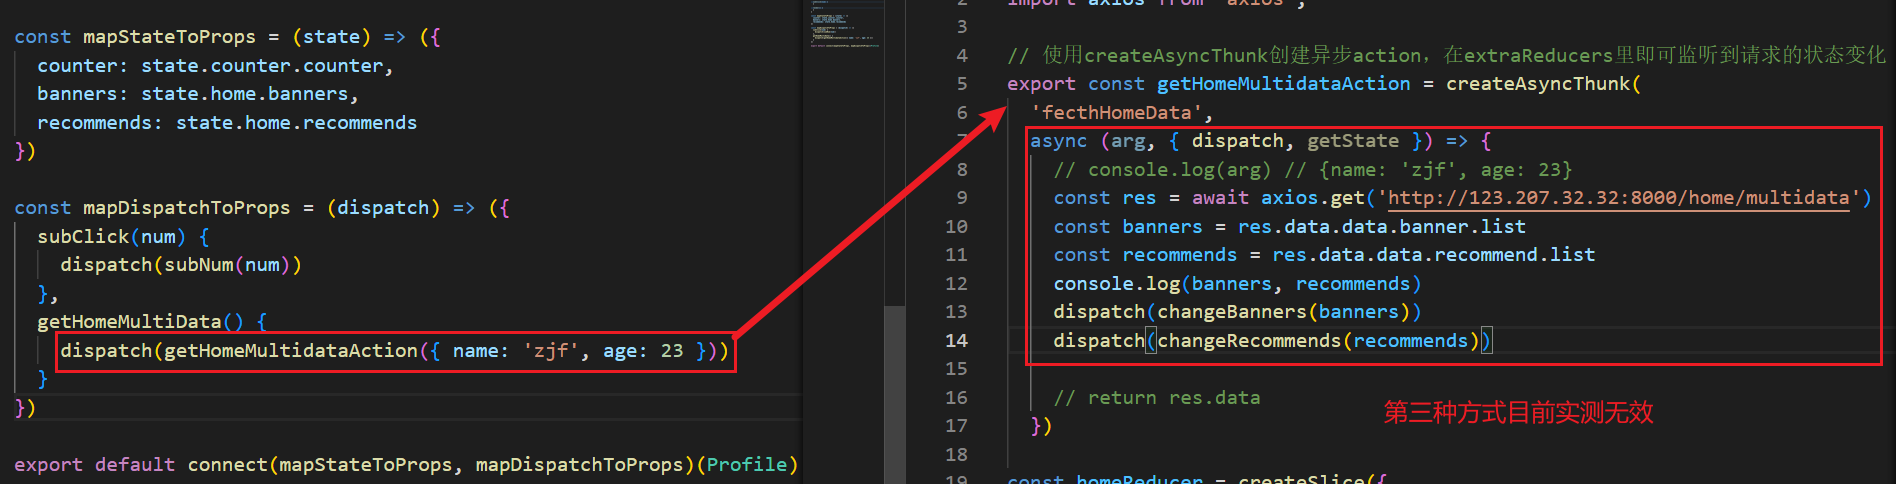
Task: Click 'state.counter.counter' in left editor
Action: 262,66
